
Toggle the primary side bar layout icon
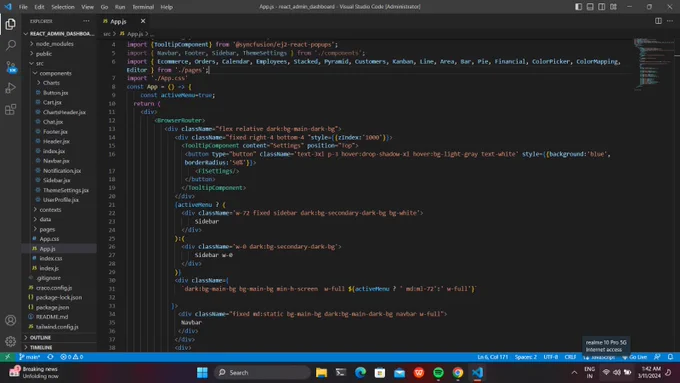pyautogui.click(x=579, y=7)
